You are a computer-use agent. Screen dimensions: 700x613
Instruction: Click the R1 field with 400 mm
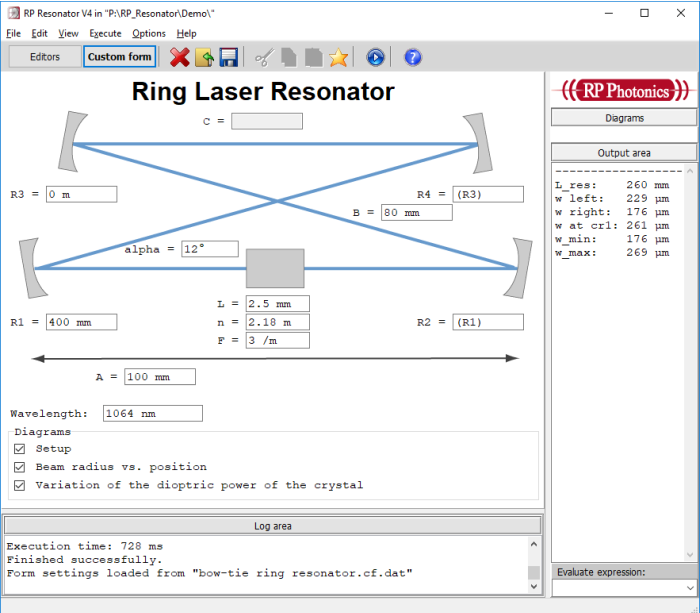point(82,322)
